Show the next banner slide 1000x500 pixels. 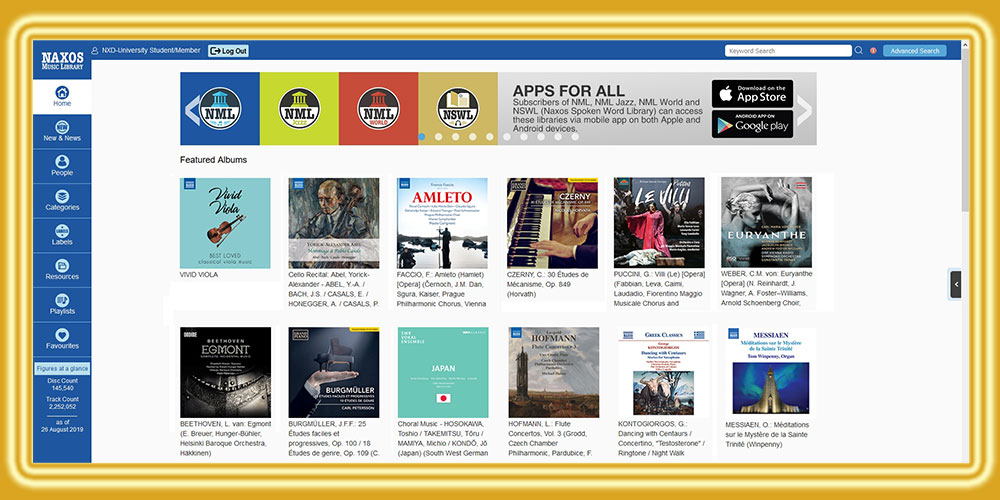pos(803,108)
